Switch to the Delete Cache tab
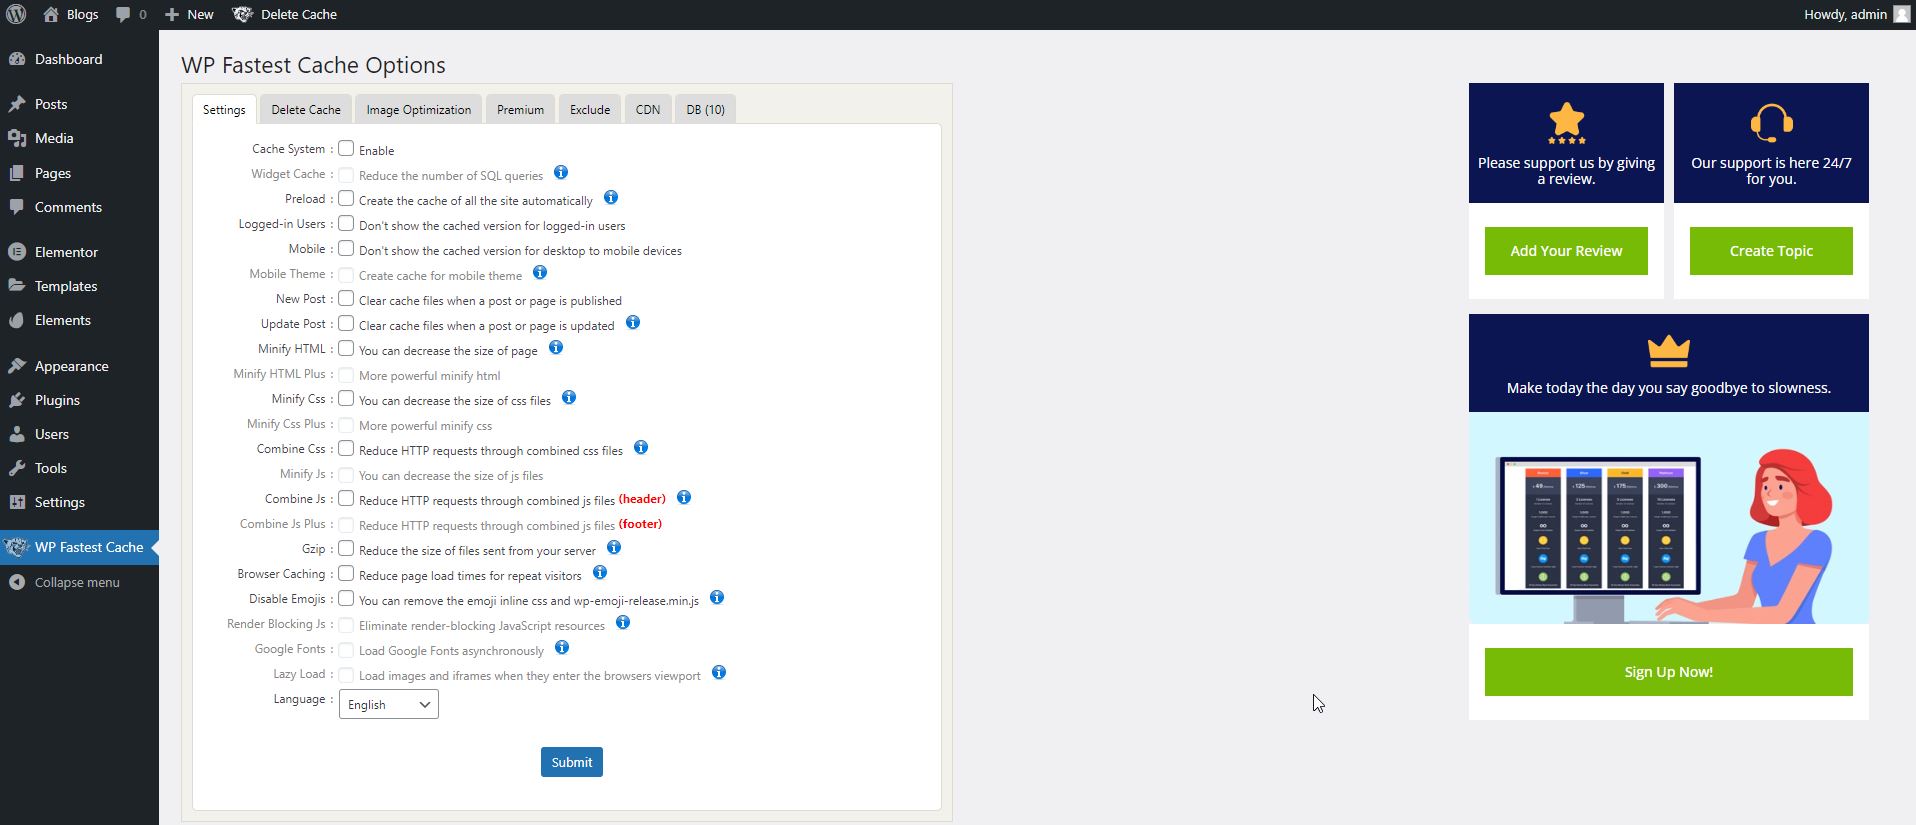The width and height of the screenshot is (1916, 825). click(x=306, y=110)
